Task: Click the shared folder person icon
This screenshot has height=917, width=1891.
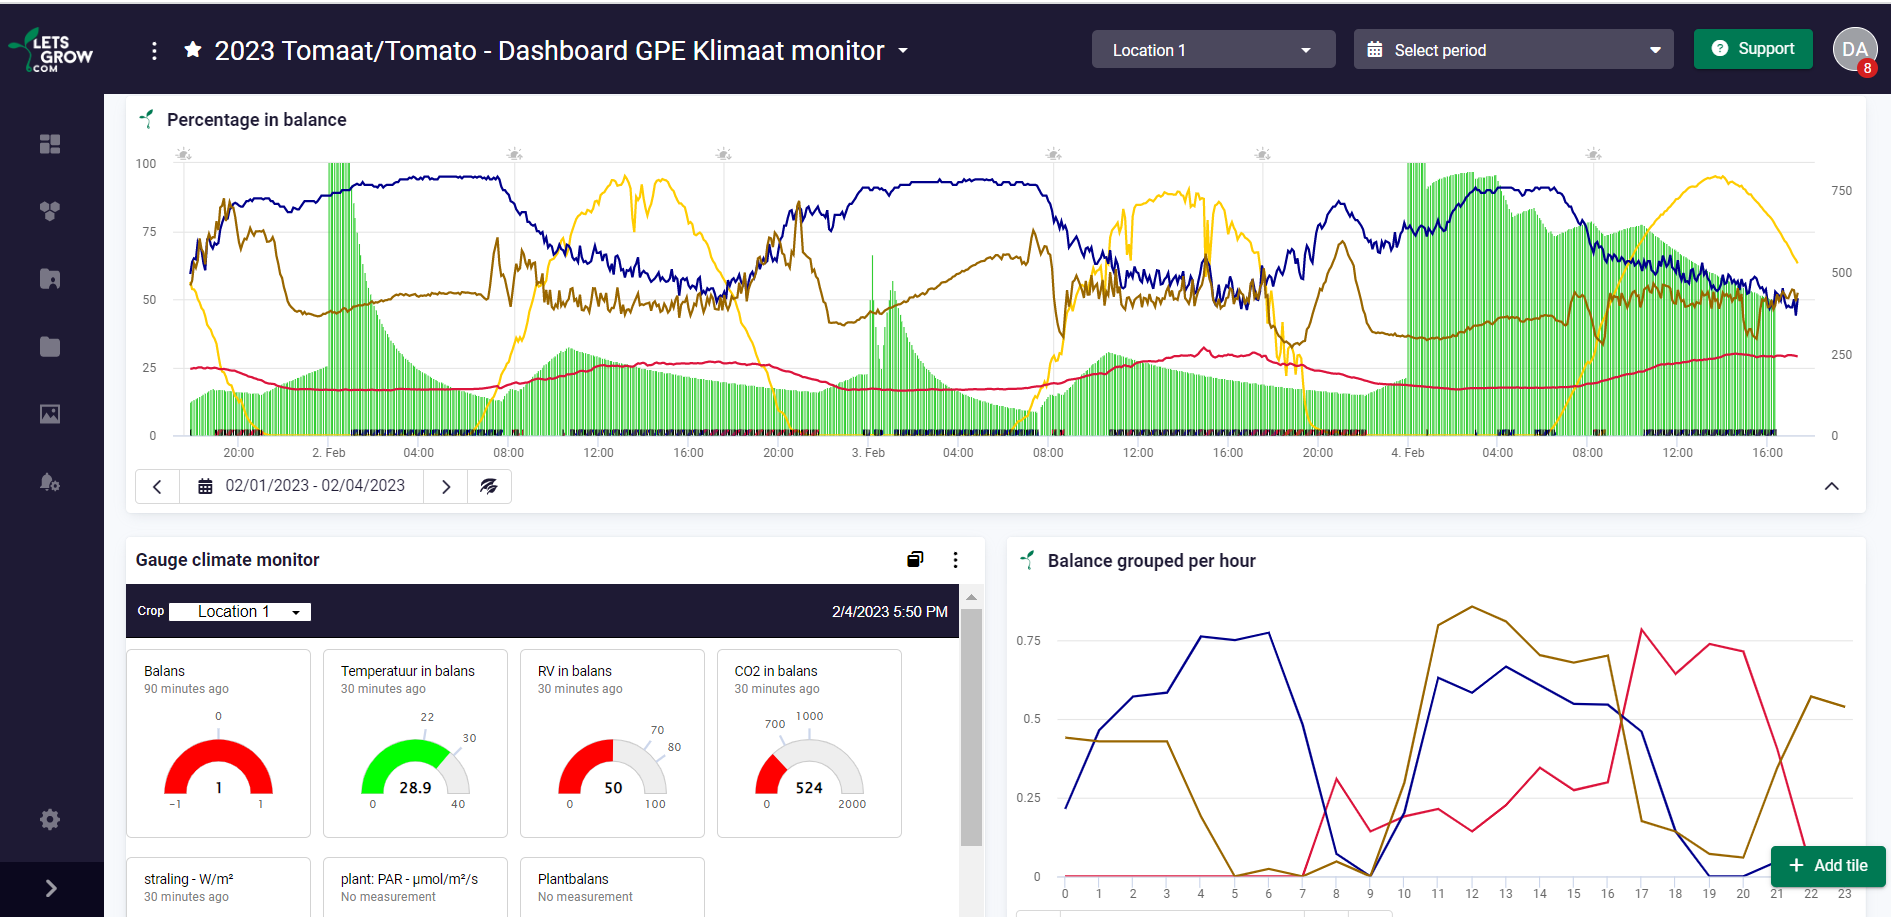Action: pos(50,279)
